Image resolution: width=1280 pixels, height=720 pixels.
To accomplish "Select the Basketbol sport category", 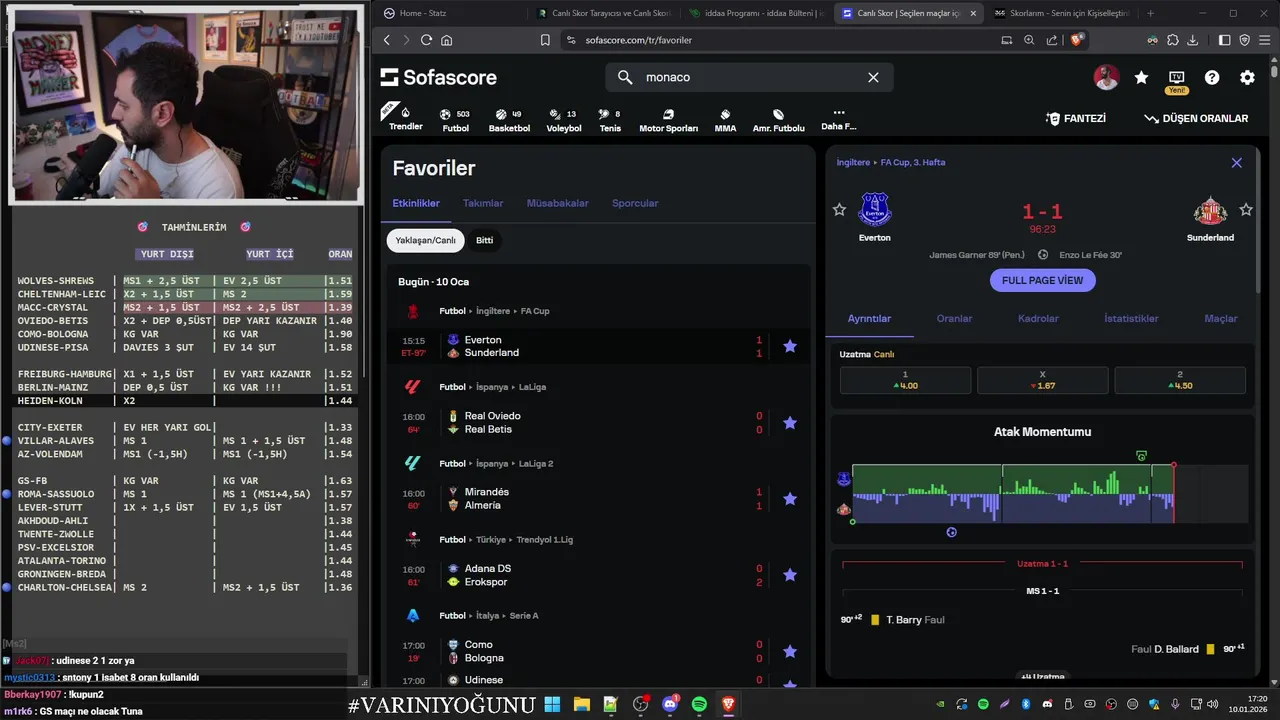I will [509, 121].
